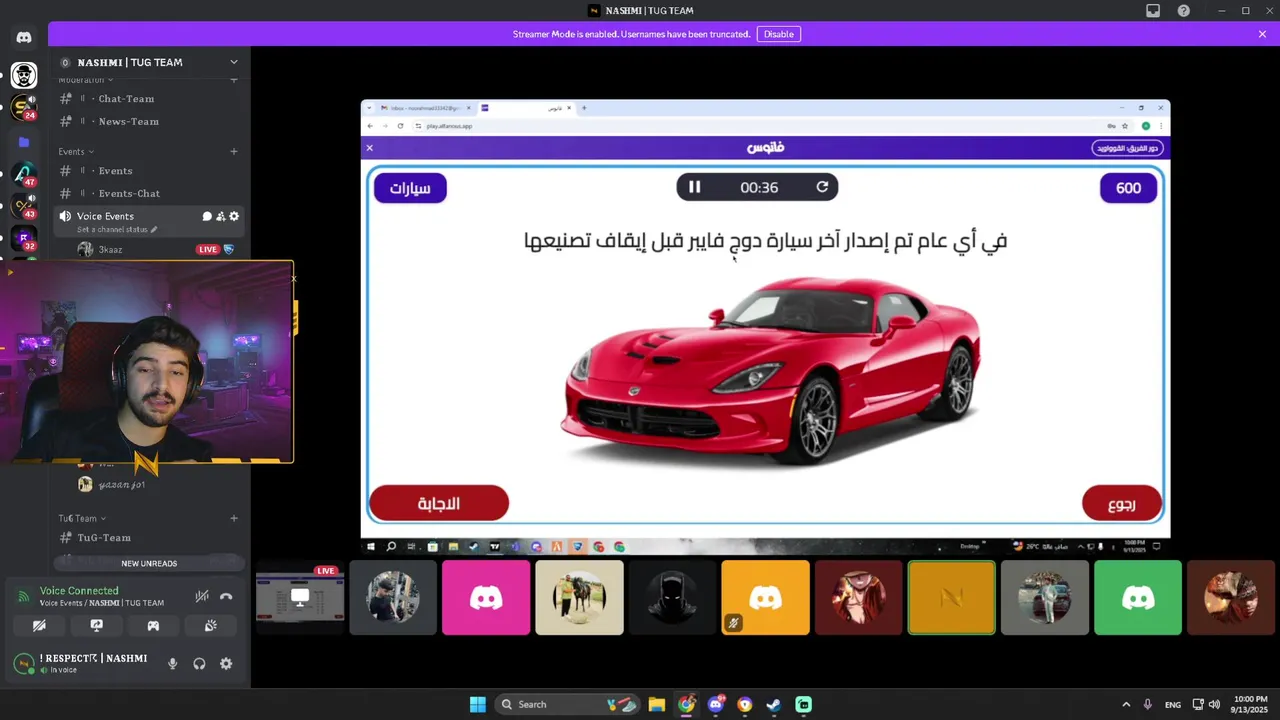Screen dimensions: 1280x720
Task: Select the man-with-horse participant tile
Action: pos(579,597)
